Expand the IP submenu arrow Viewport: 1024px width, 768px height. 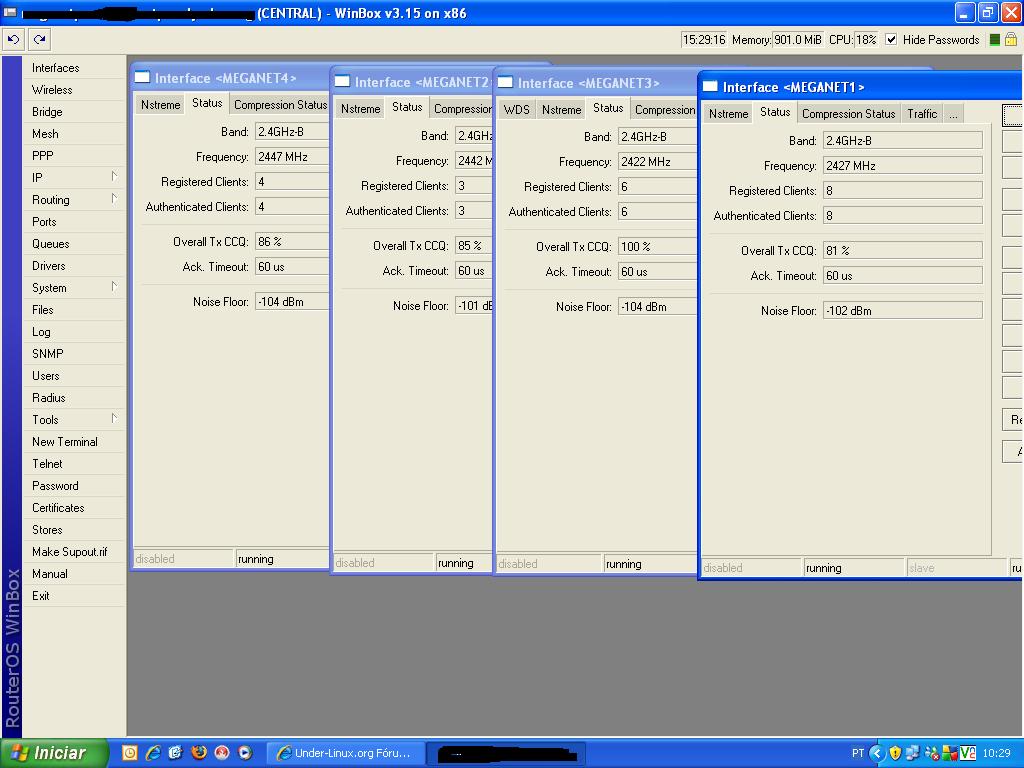(114, 176)
